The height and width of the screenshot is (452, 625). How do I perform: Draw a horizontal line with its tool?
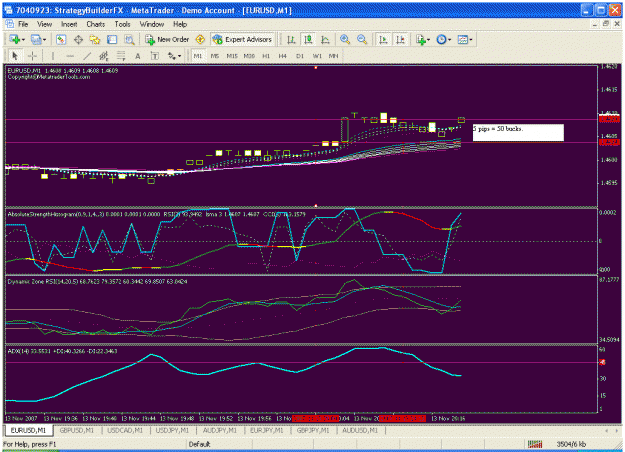click(70, 56)
